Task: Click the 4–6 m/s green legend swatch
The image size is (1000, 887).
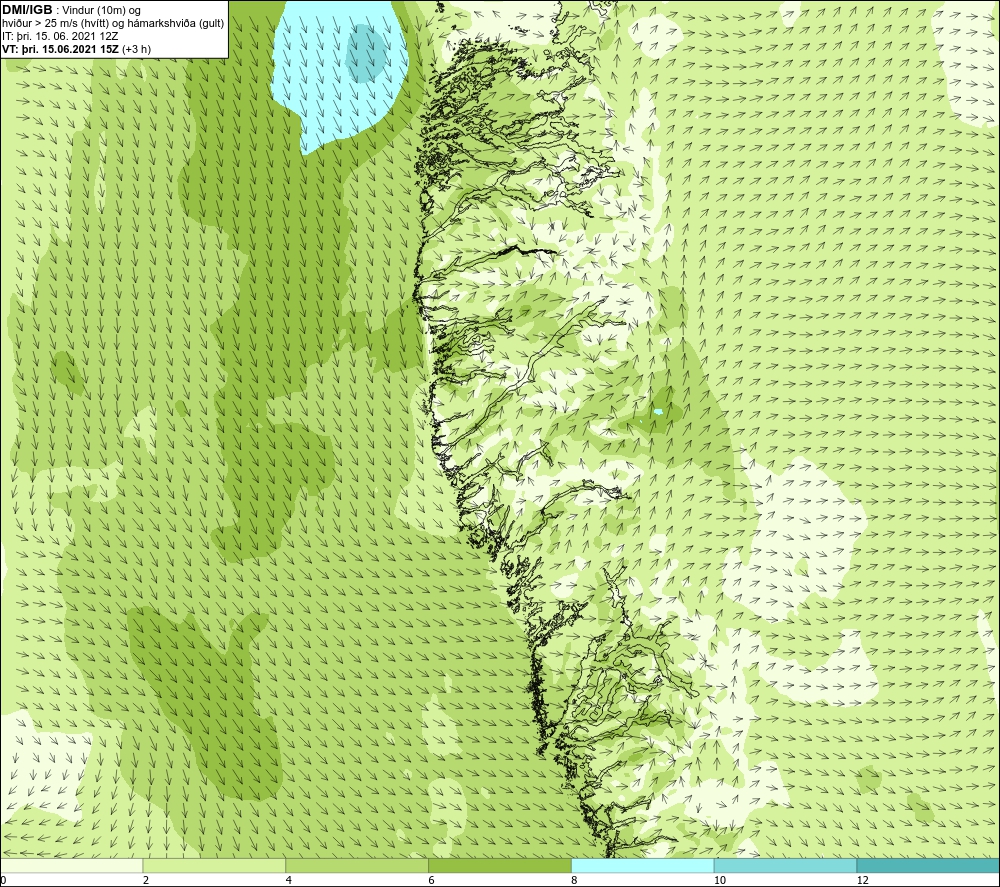Action: pos(357,866)
